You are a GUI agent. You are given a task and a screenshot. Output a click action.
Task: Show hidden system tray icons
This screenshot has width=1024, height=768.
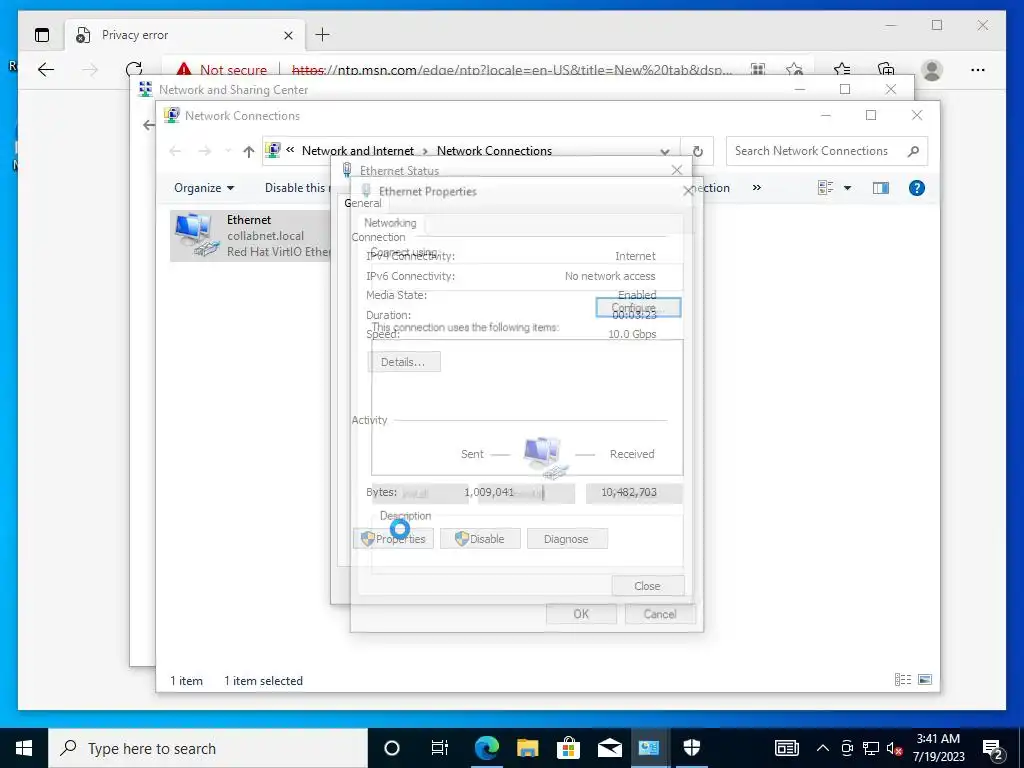tap(823, 748)
